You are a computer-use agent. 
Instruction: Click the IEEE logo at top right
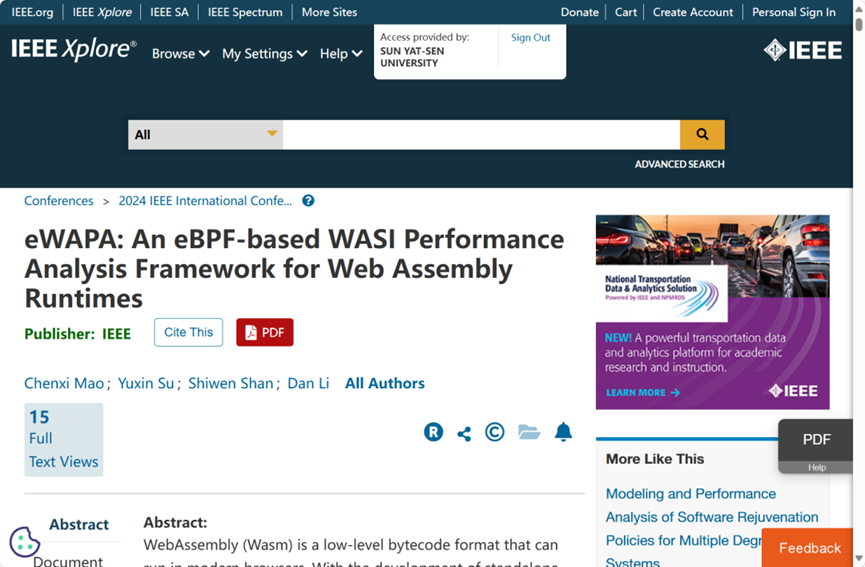[802, 51]
